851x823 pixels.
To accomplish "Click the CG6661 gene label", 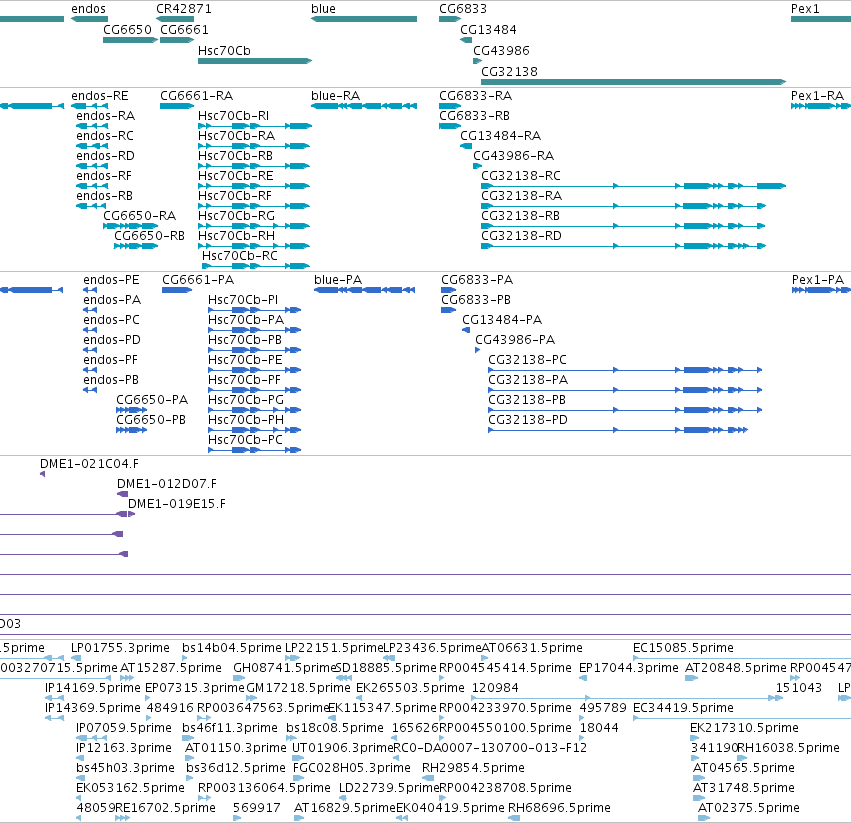I will [185, 29].
